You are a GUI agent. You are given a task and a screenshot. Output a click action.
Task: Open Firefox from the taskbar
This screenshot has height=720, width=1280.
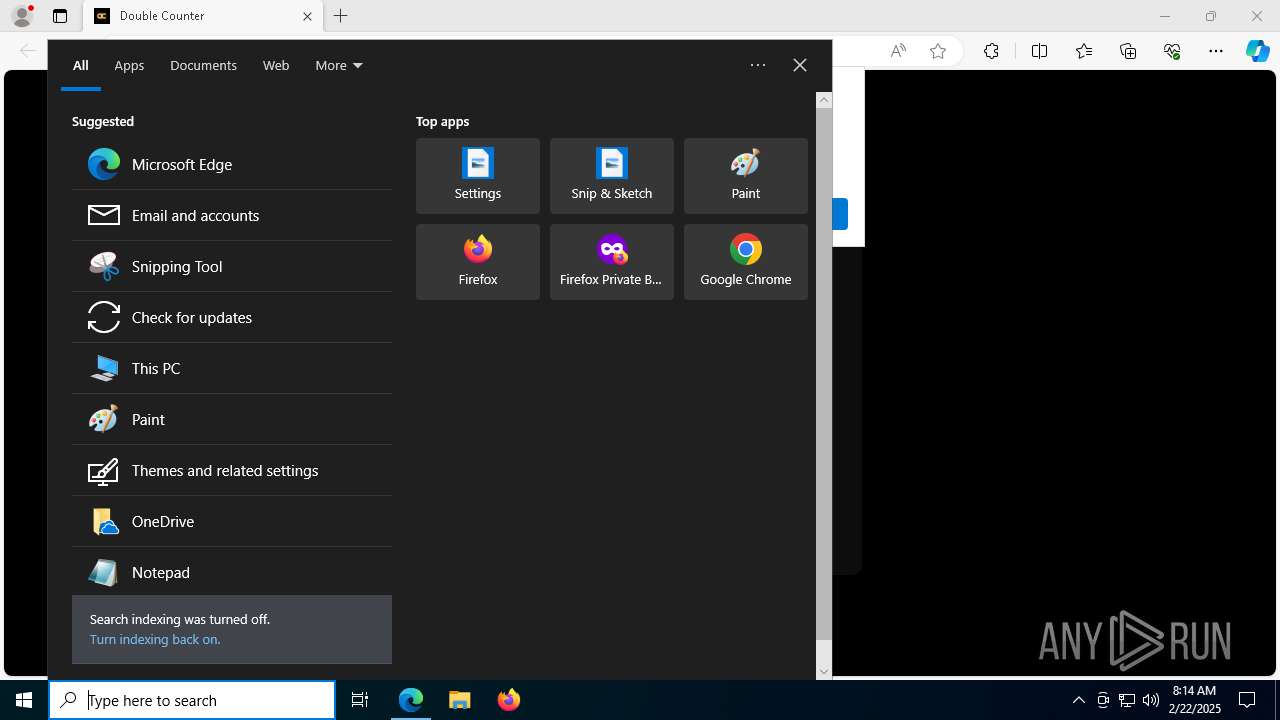point(509,700)
